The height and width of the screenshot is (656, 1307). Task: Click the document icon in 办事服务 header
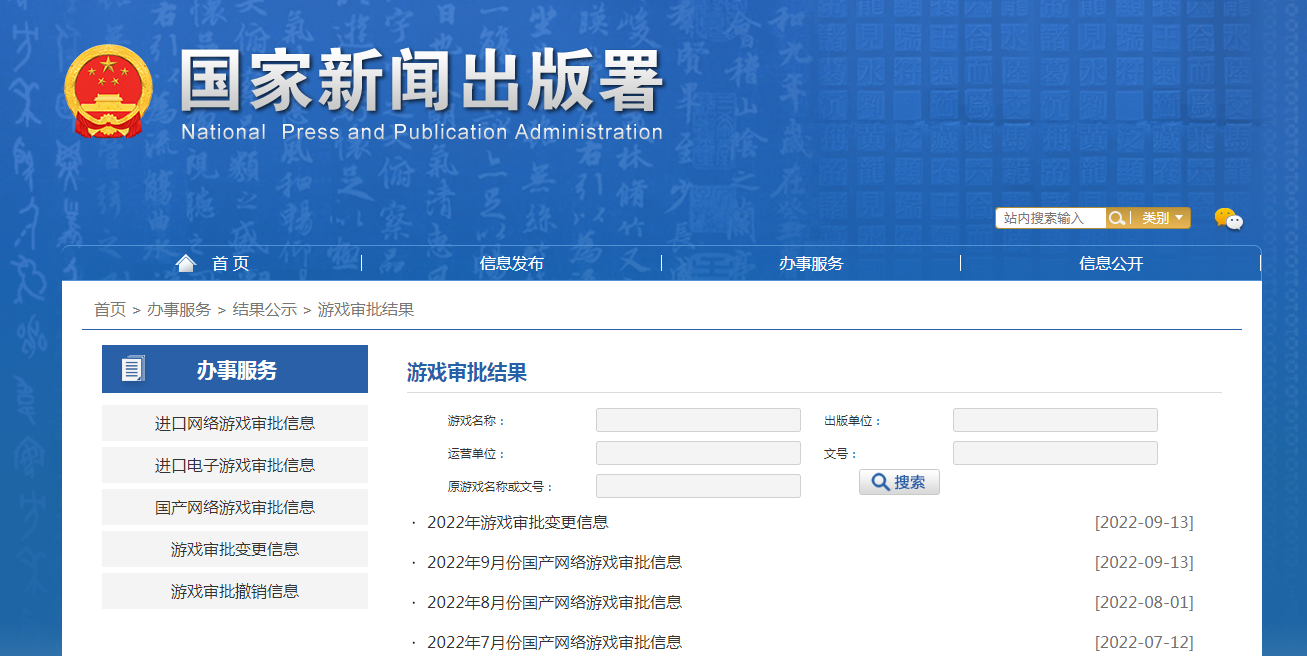click(133, 369)
